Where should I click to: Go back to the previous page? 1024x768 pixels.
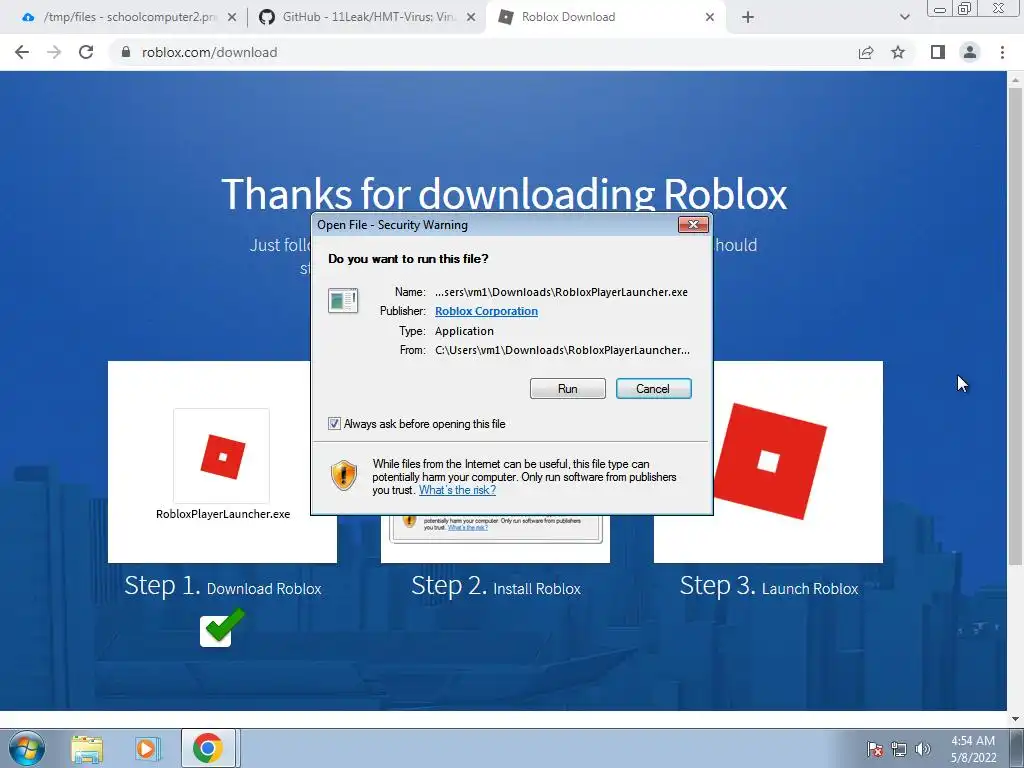point(22,52)
